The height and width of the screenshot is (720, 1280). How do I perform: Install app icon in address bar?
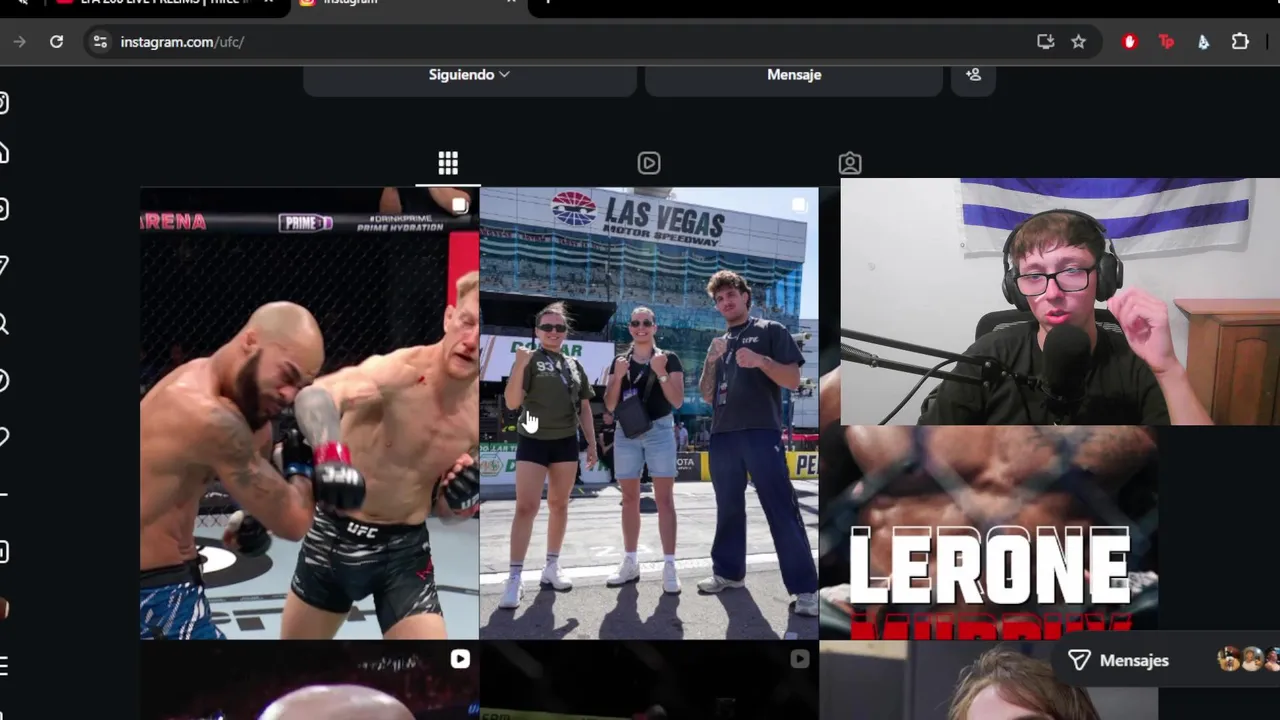point(1045,42)
